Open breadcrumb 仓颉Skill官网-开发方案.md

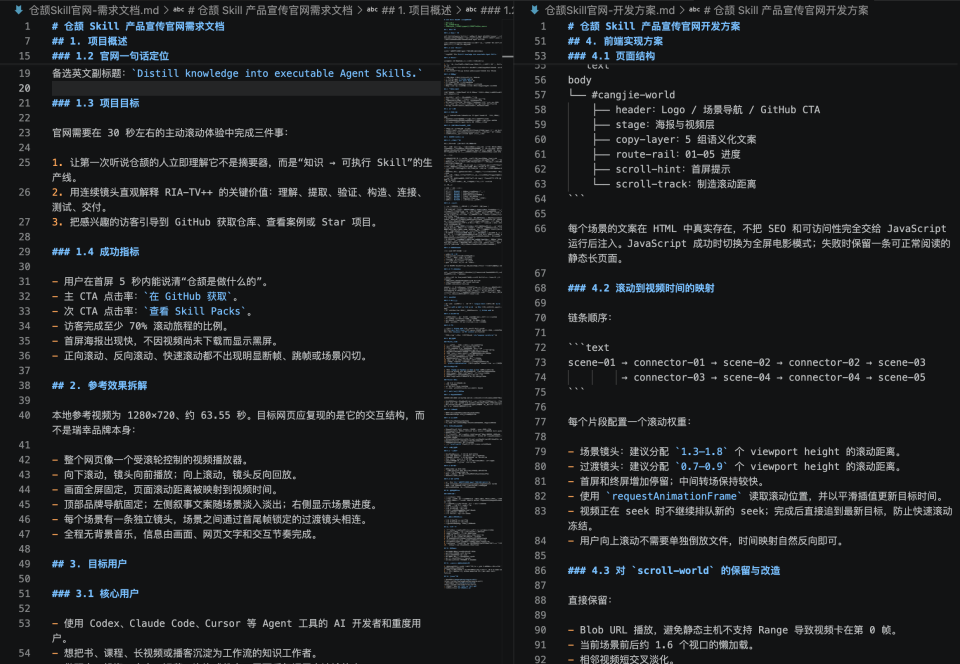pos(609,10)
